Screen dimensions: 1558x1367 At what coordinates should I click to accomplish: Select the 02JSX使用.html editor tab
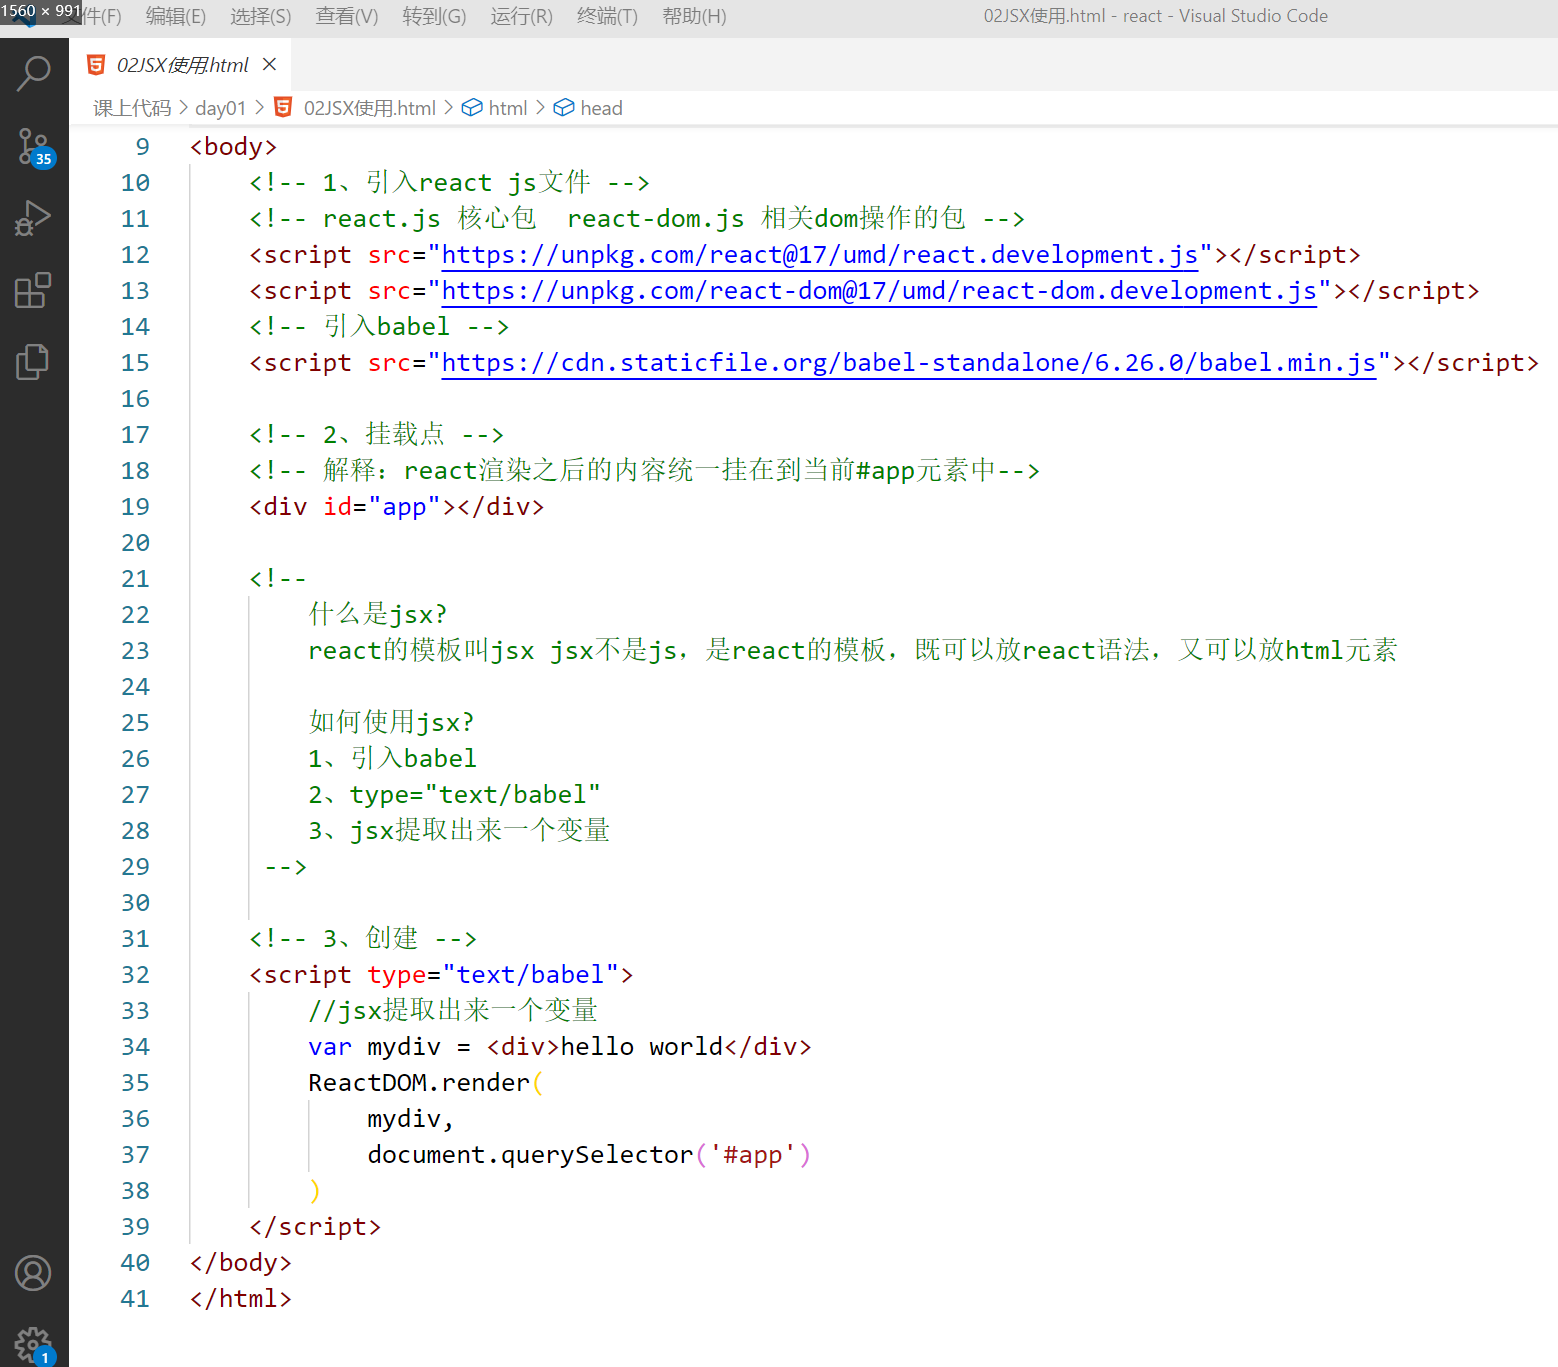click(x=181, y=65)
